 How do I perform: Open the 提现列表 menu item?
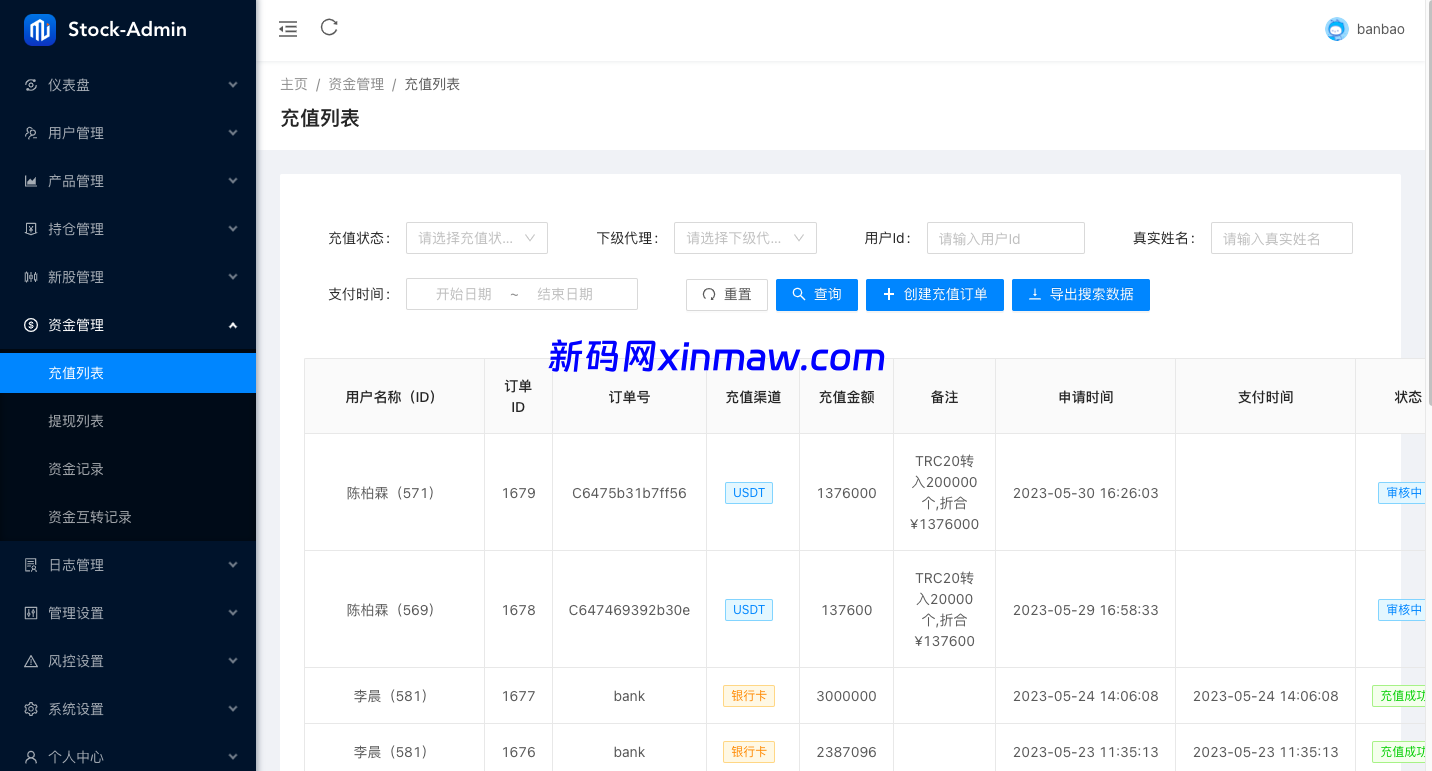coord(76,421)
